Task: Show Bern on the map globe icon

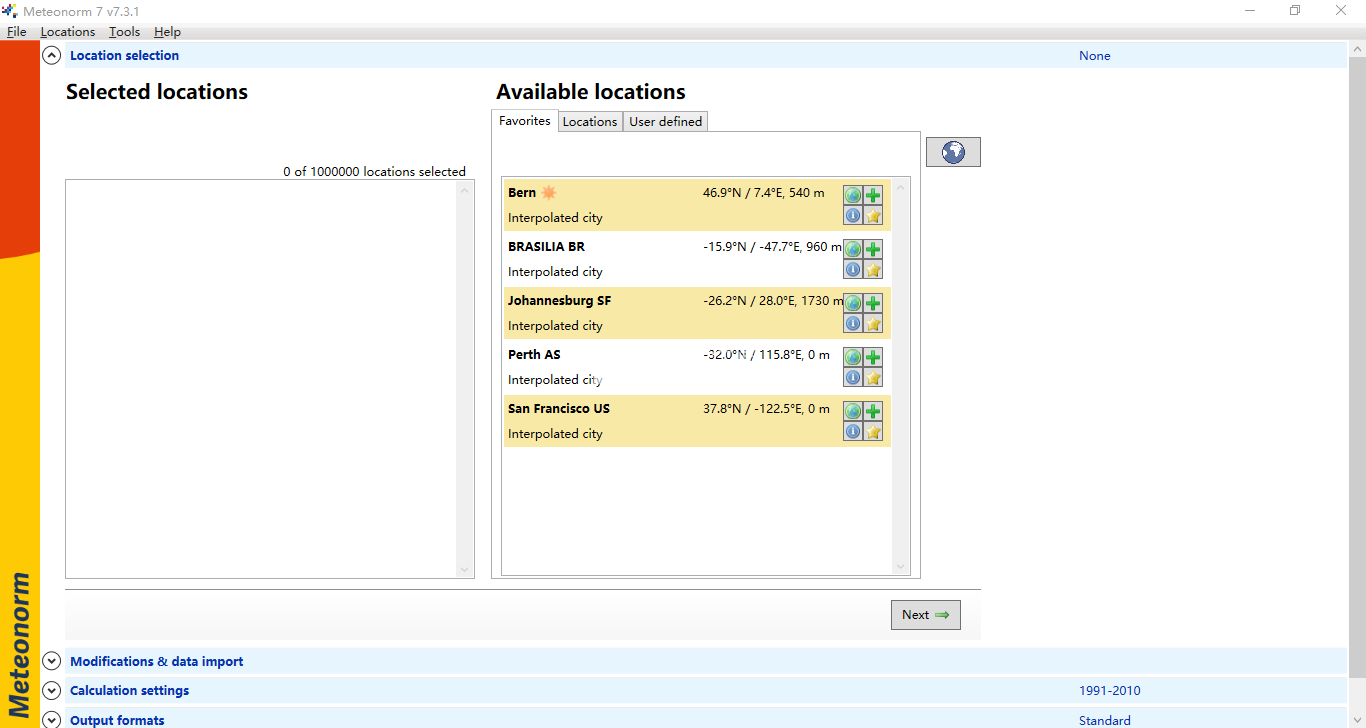Action: point(853,195)
